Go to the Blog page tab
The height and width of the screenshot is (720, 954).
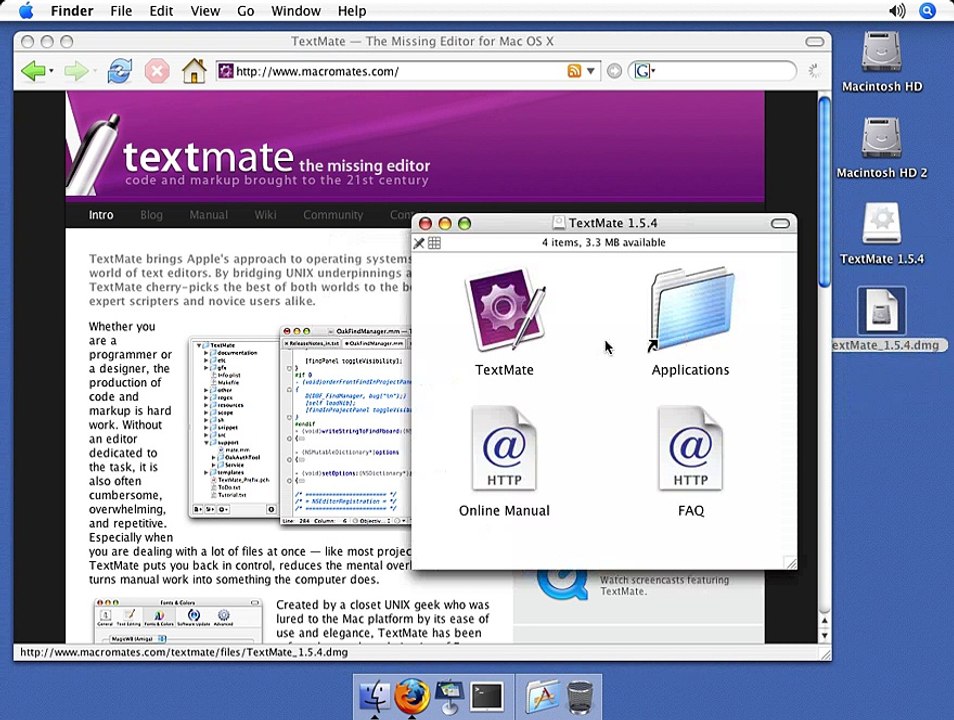pos(151,215)
